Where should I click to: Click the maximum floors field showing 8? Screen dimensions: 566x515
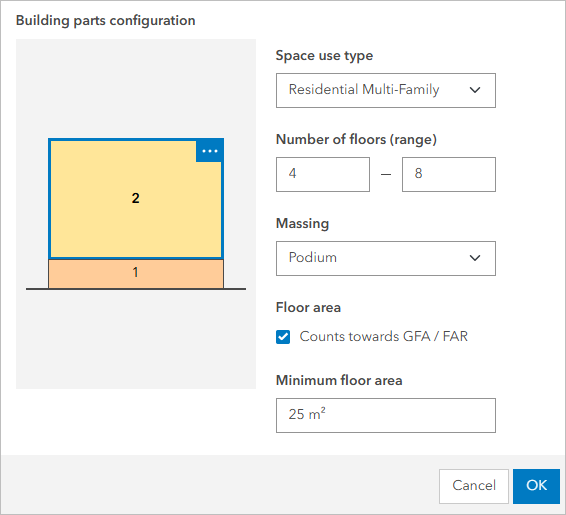449,174
